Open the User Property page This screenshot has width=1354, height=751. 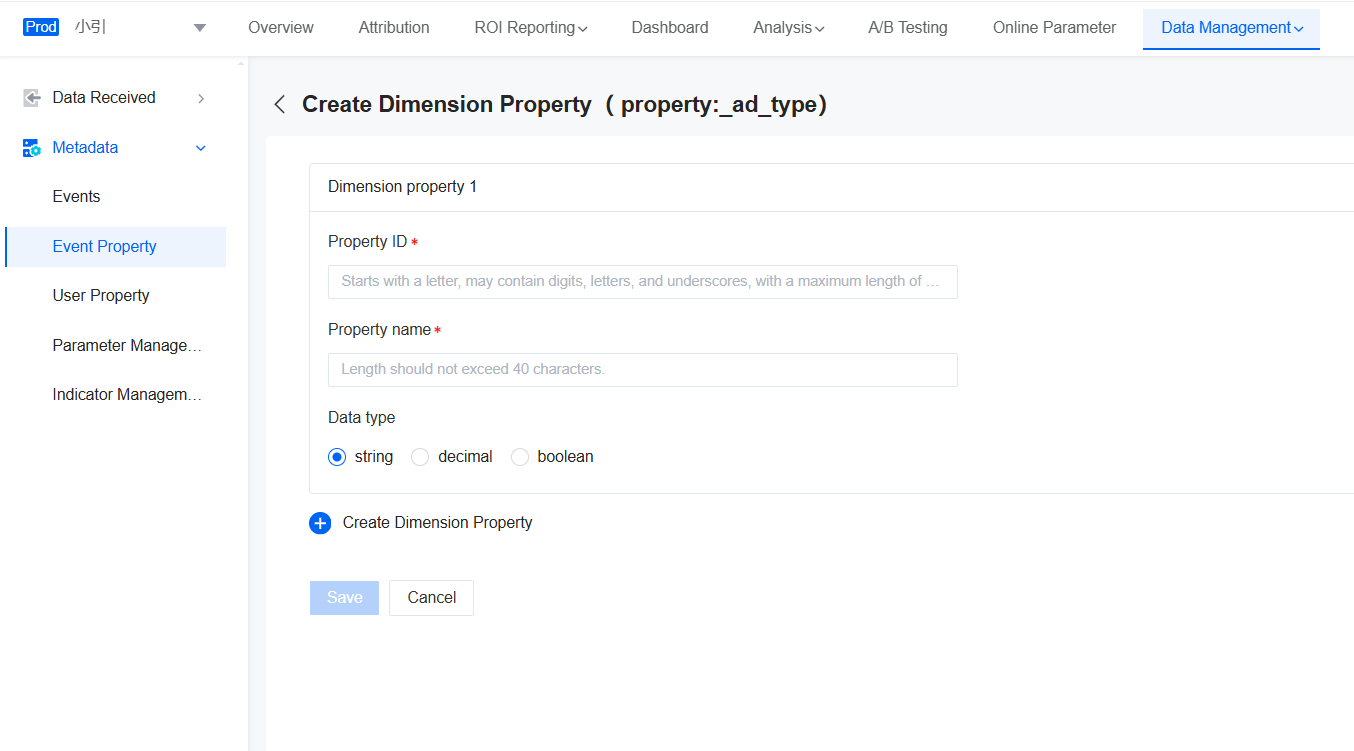pos(100,295)
